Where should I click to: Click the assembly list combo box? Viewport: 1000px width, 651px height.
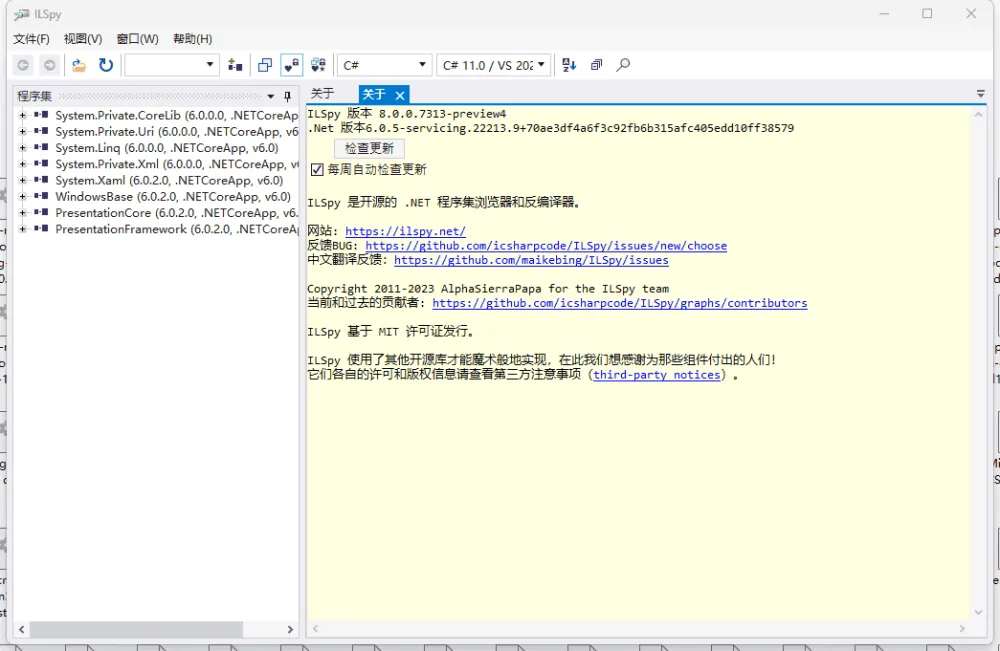[x=170, y=64]
